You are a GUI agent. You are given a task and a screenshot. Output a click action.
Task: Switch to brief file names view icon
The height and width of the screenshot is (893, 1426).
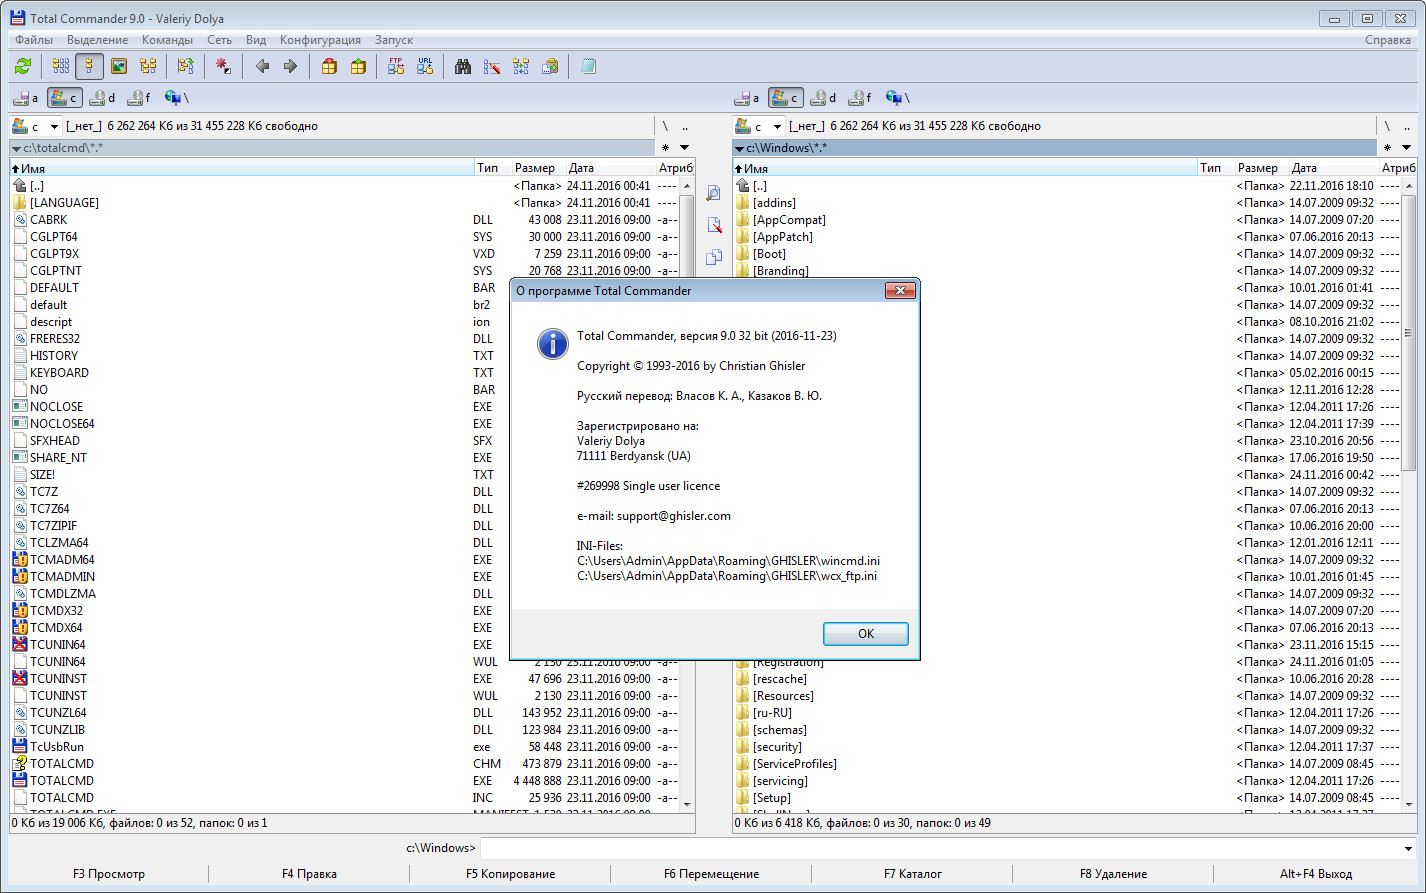coord(61,66)
